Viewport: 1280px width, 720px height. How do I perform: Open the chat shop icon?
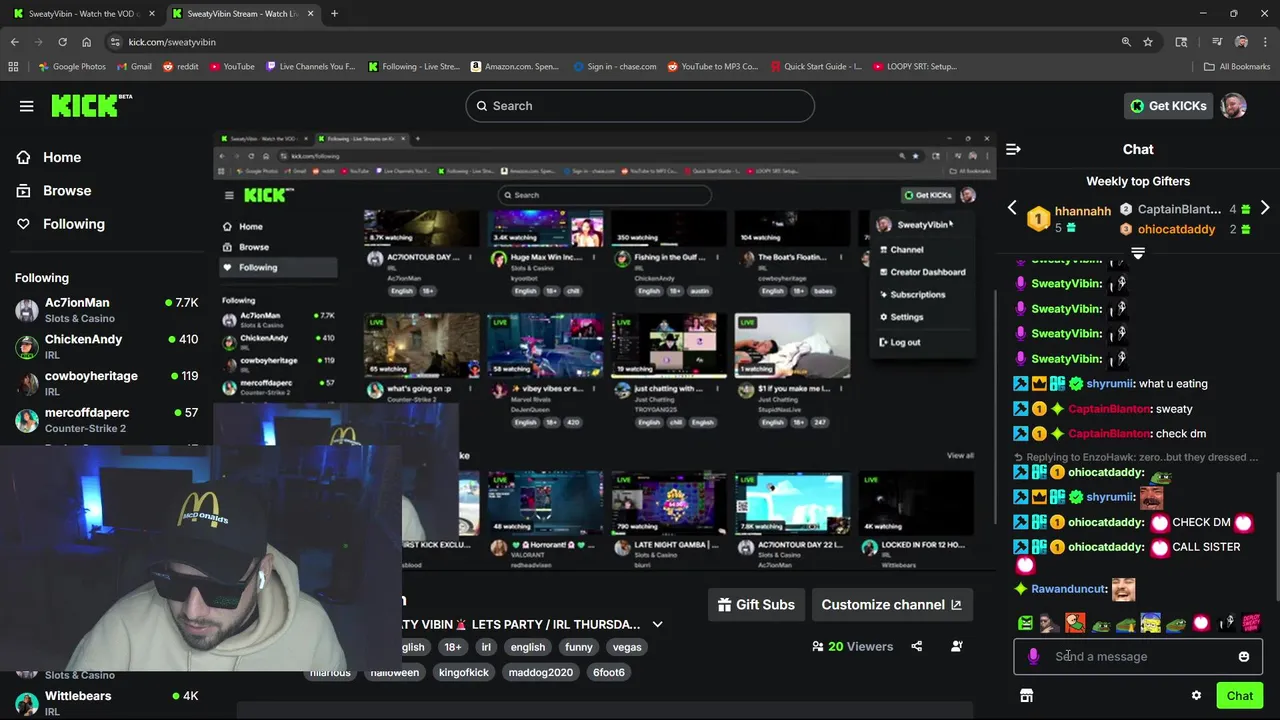point(1026,696)
